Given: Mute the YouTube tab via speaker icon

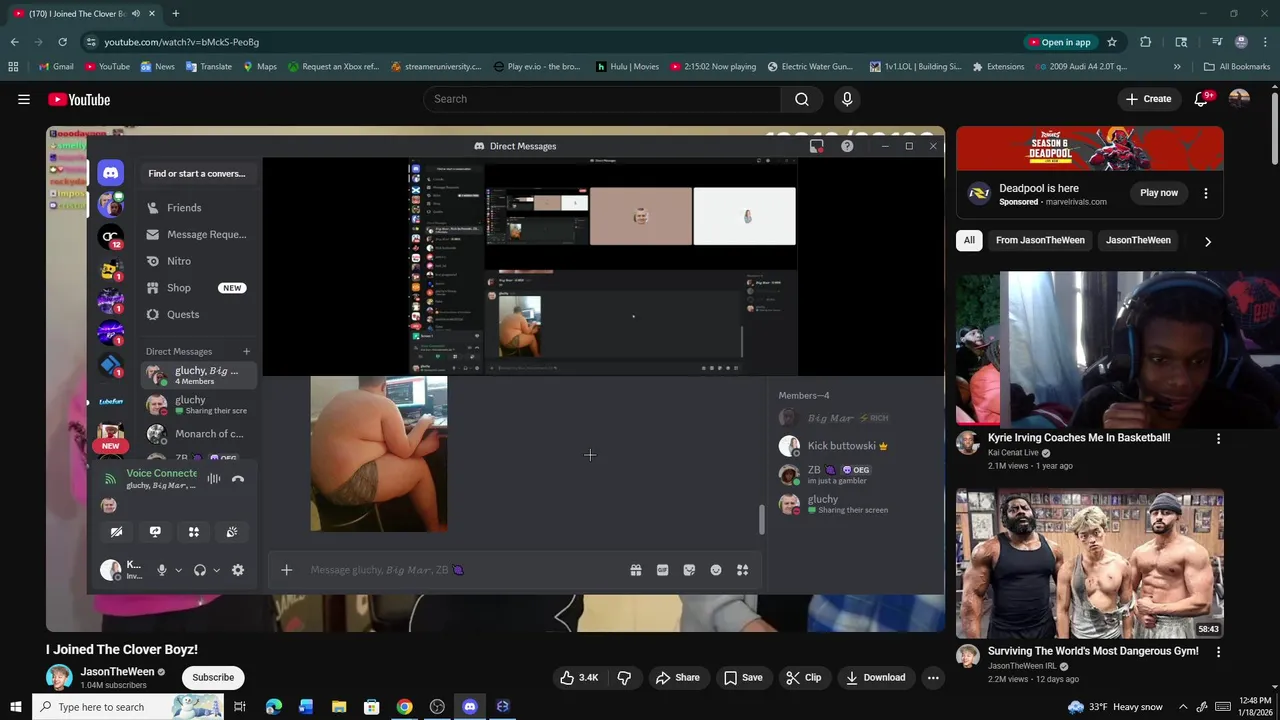Looking at the screenshot, I should coord(136,13).
